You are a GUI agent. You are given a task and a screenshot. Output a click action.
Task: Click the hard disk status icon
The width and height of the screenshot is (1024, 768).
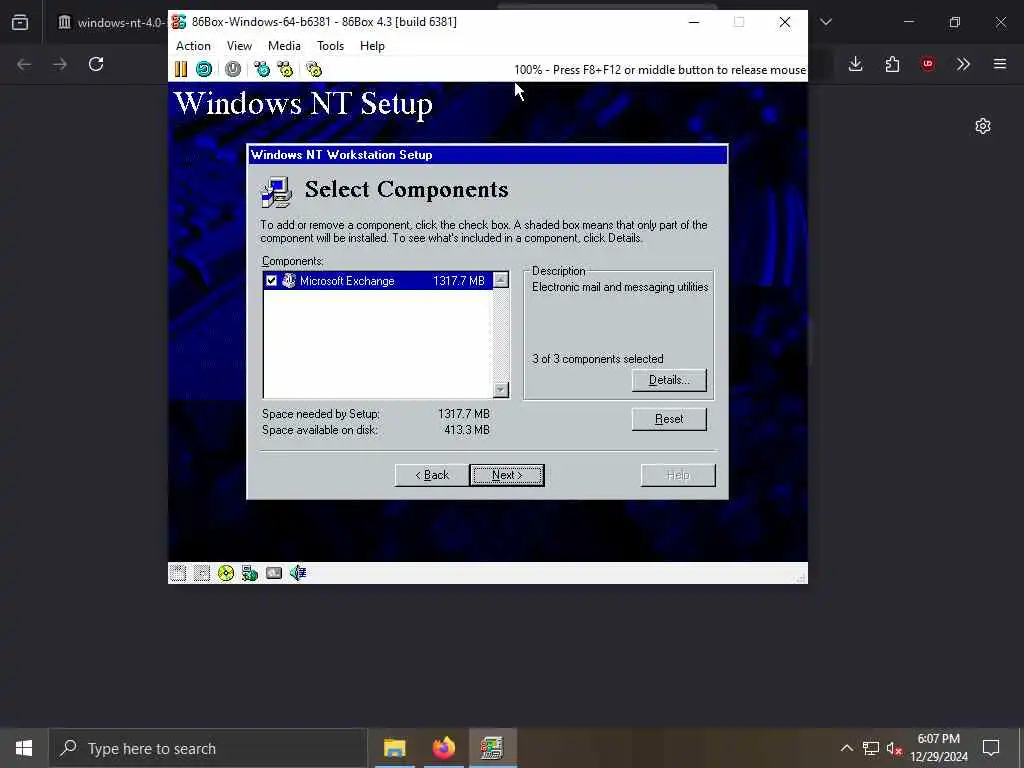pyautogui.click(x=274, y=573)
